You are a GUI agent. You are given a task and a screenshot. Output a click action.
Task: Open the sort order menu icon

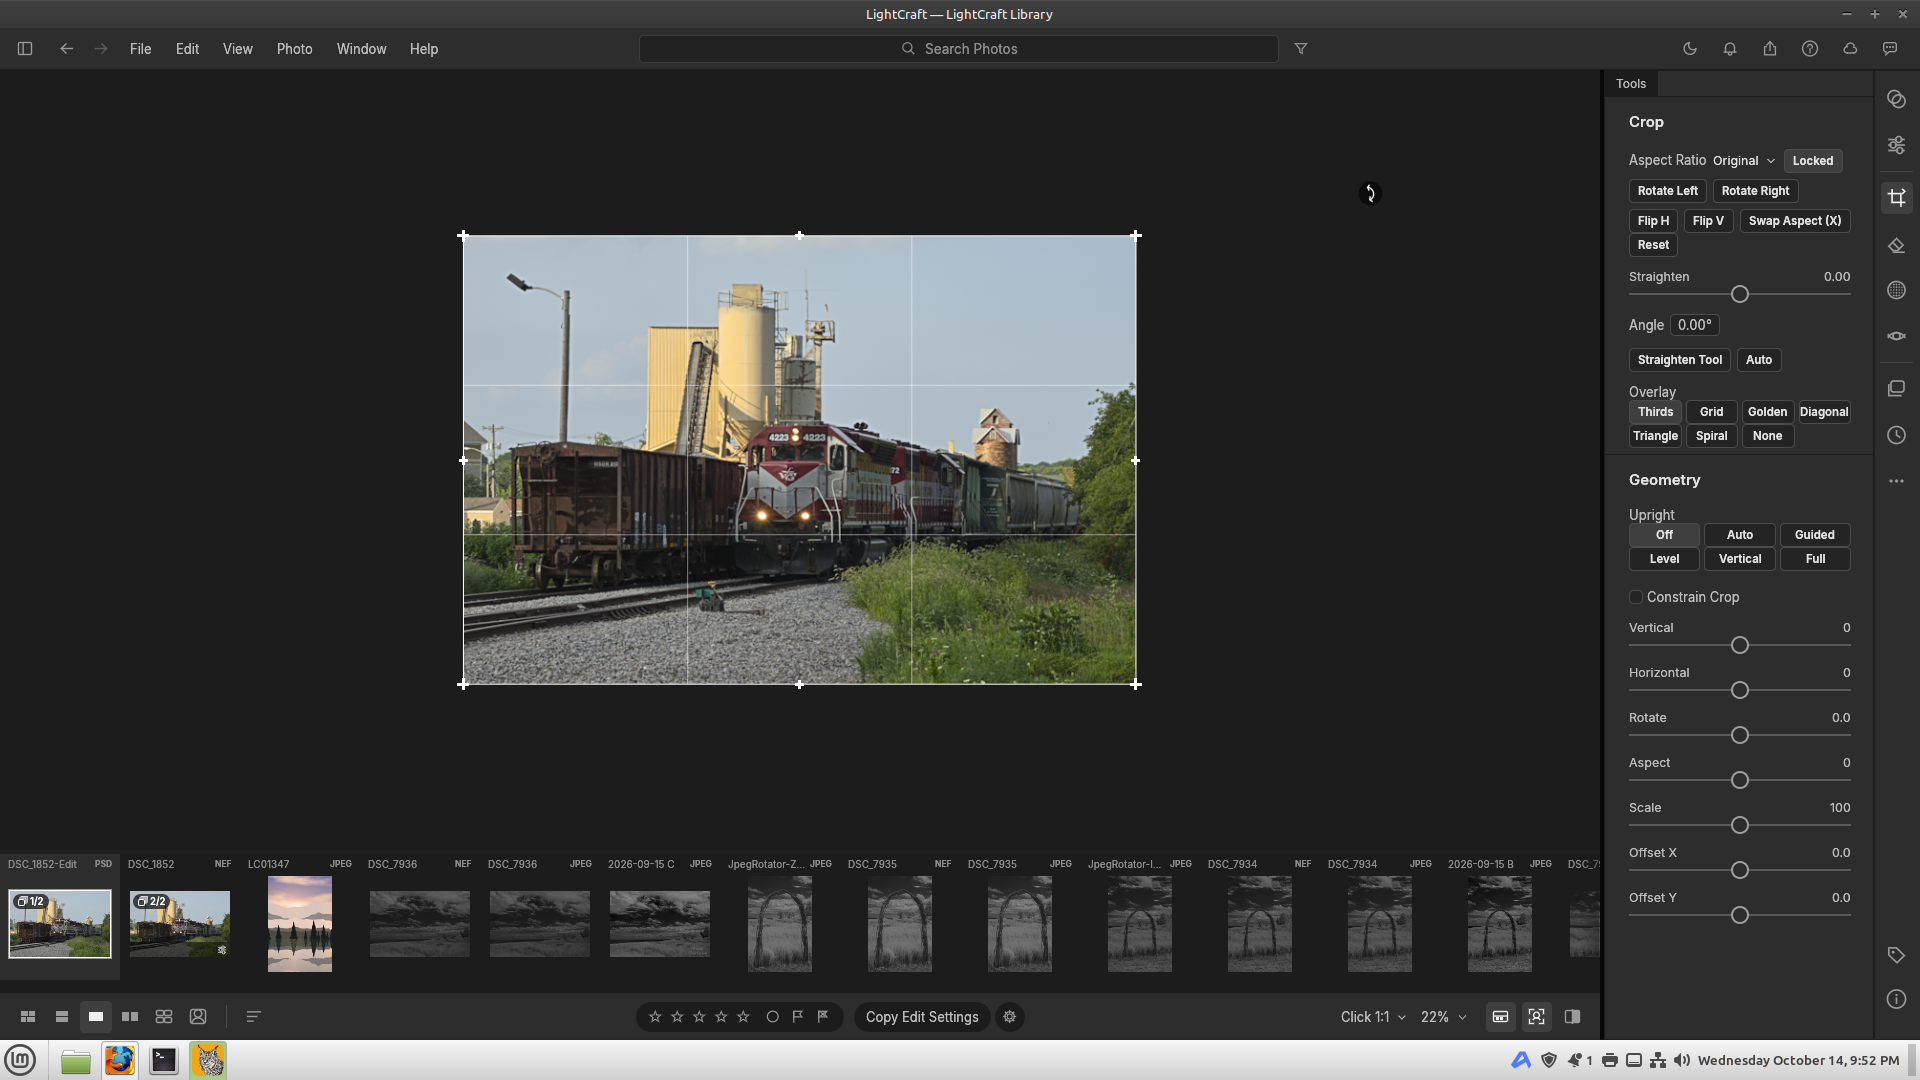click(x=253, y=1016)
